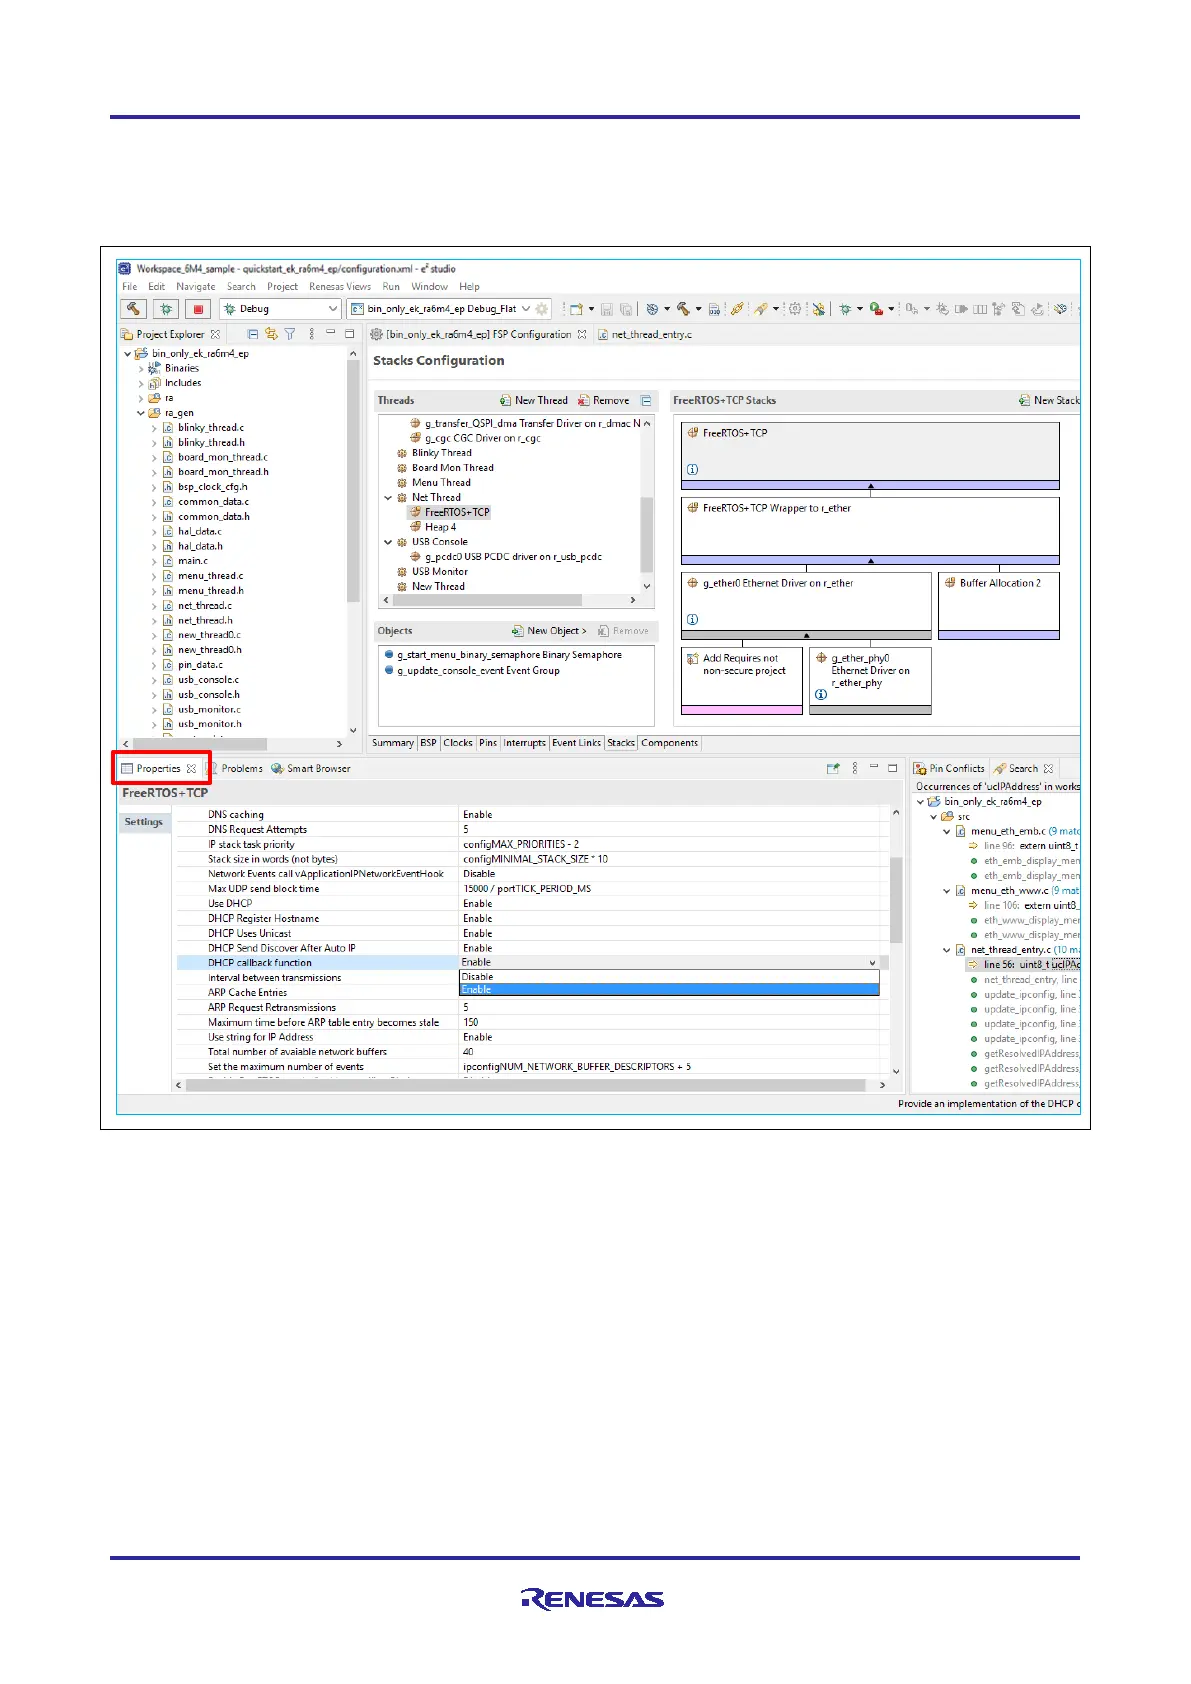The height and width of the screenshot is (1684, 1191).
Task: Open the net_thread_entry.c editor tab
Action: (645, 334)
